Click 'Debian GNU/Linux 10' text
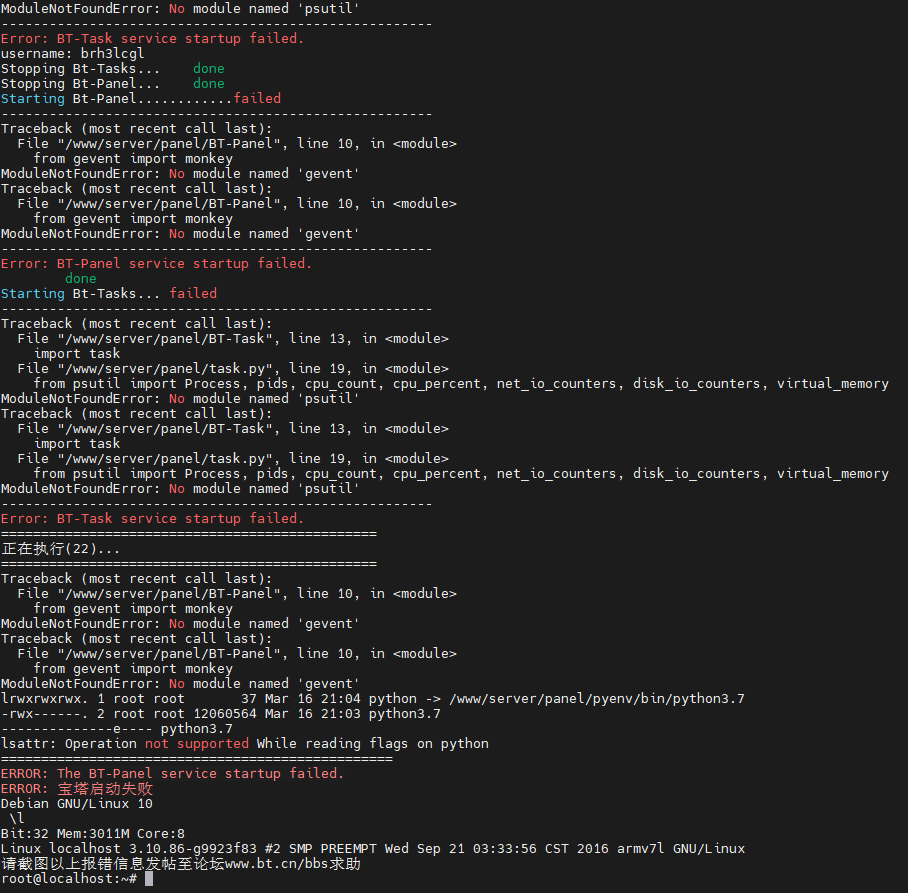The width and height of the screenshot is (908, 893). [76, 804]
